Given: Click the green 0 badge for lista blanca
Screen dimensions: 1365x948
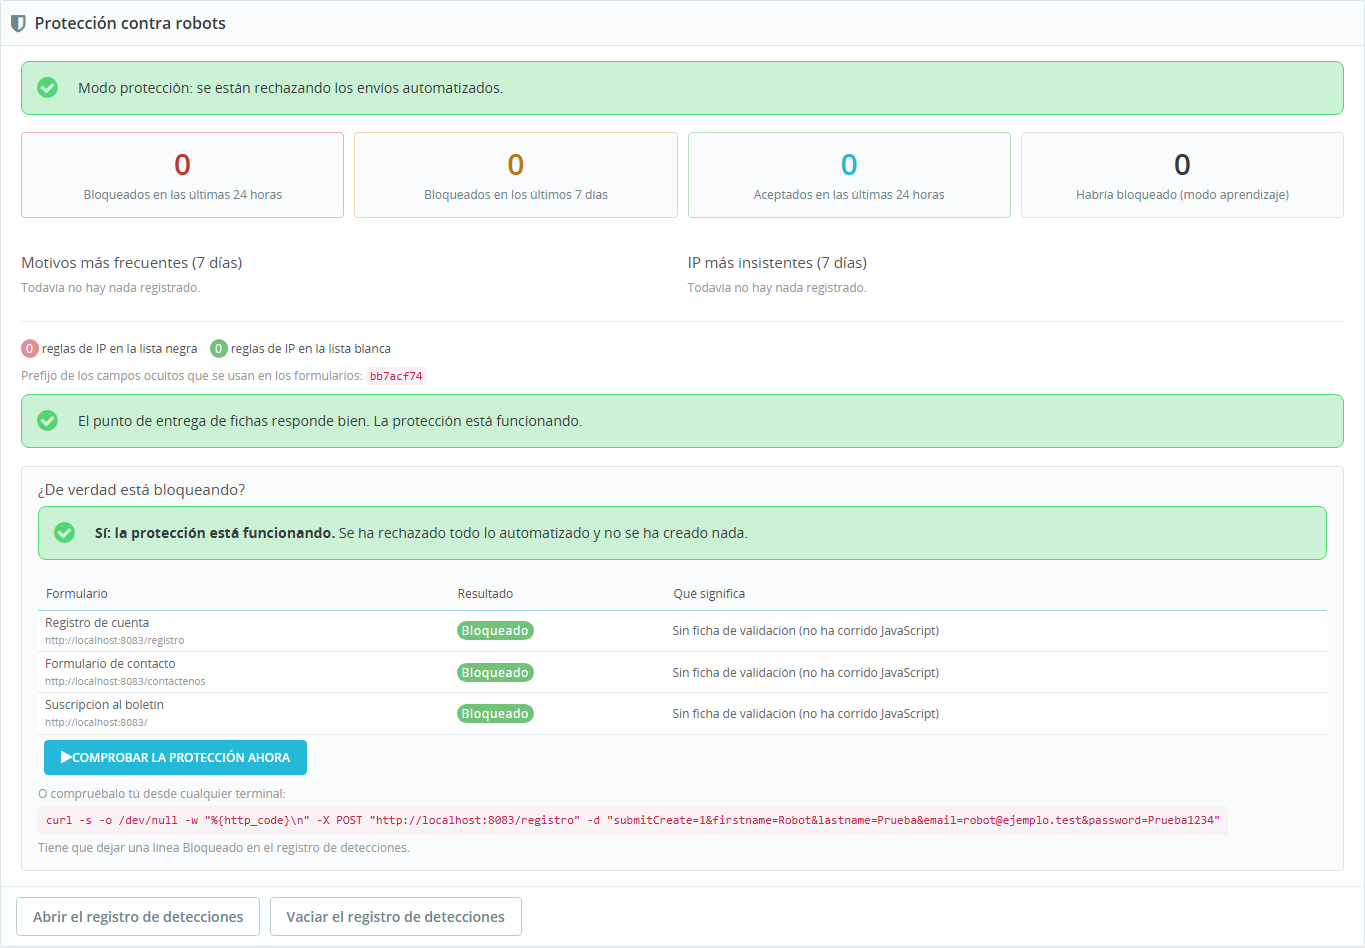Looking at the screenshot, I should click(x=219, y=349).
